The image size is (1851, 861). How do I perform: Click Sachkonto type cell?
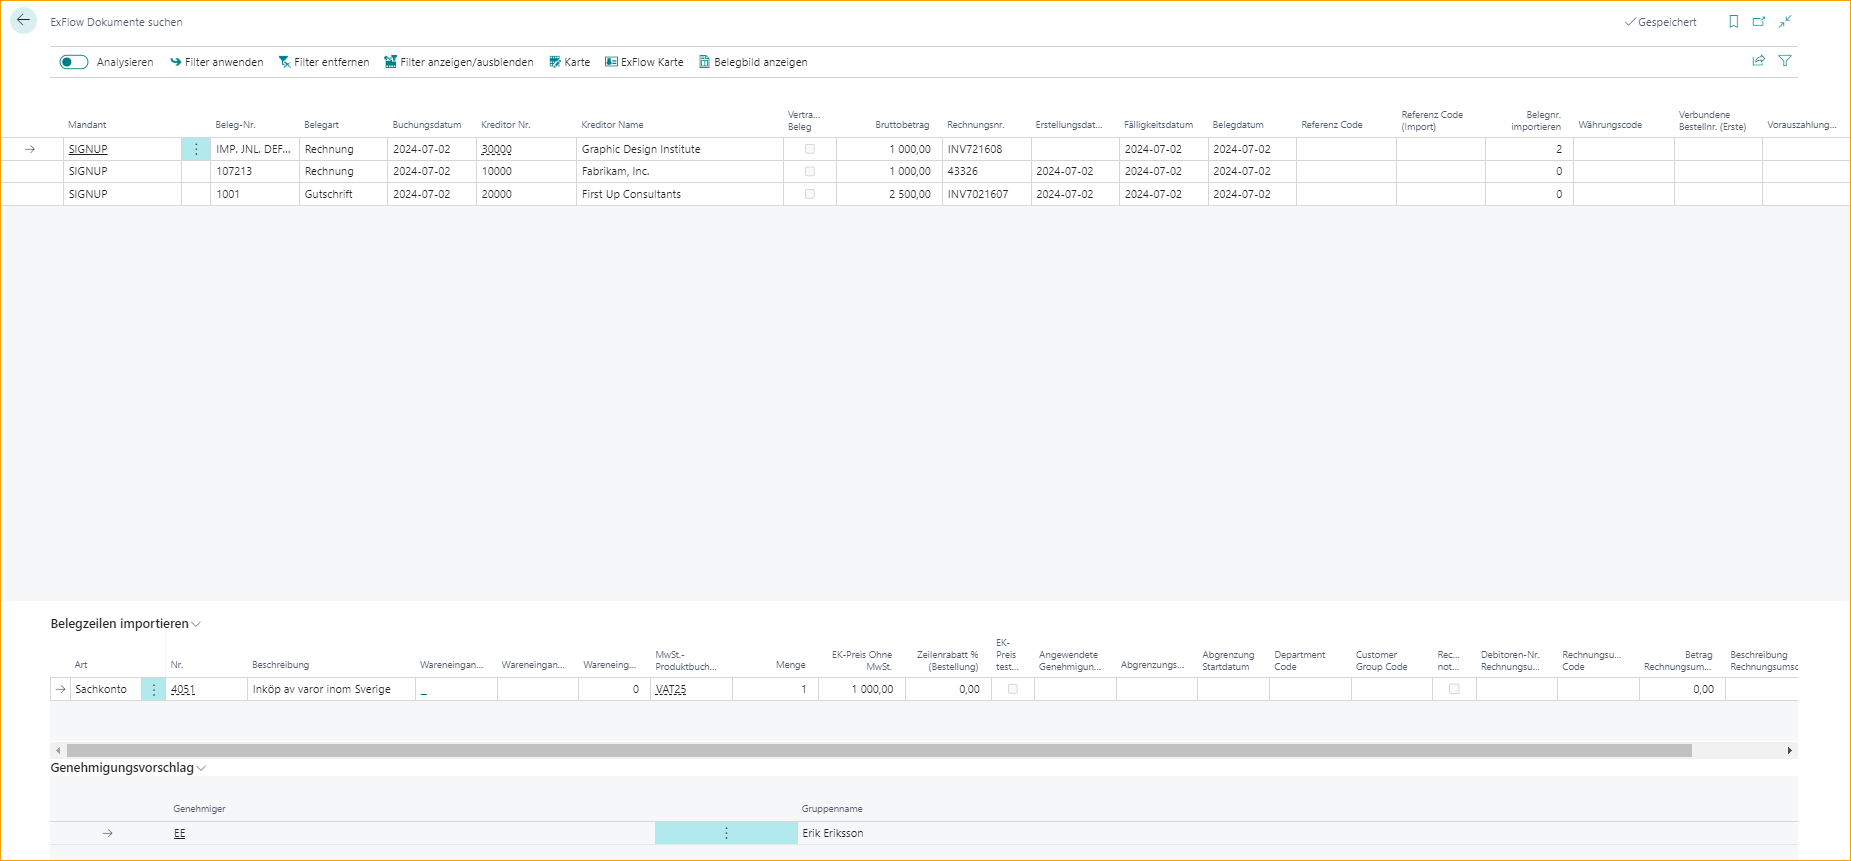[105, 689]
